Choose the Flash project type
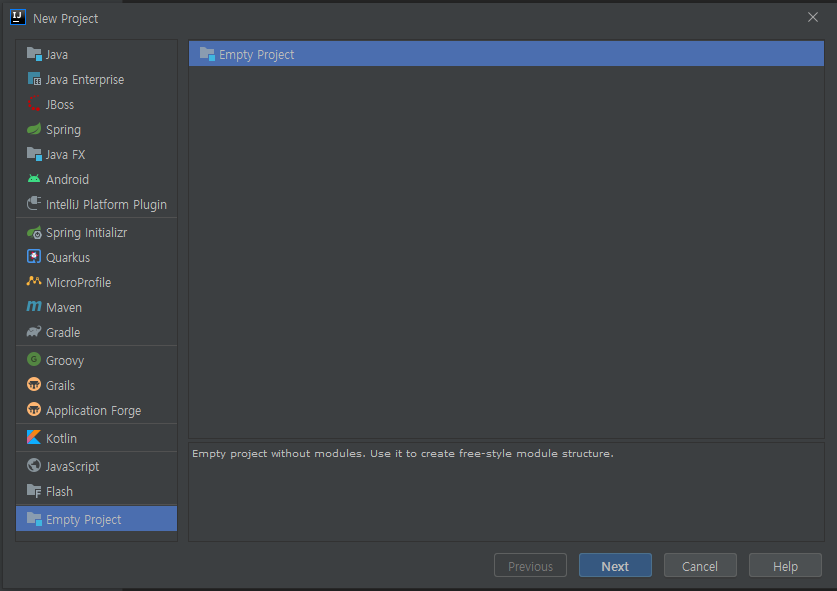The width and height of the screenshot is (837, 591). click(x=59, y=492)
